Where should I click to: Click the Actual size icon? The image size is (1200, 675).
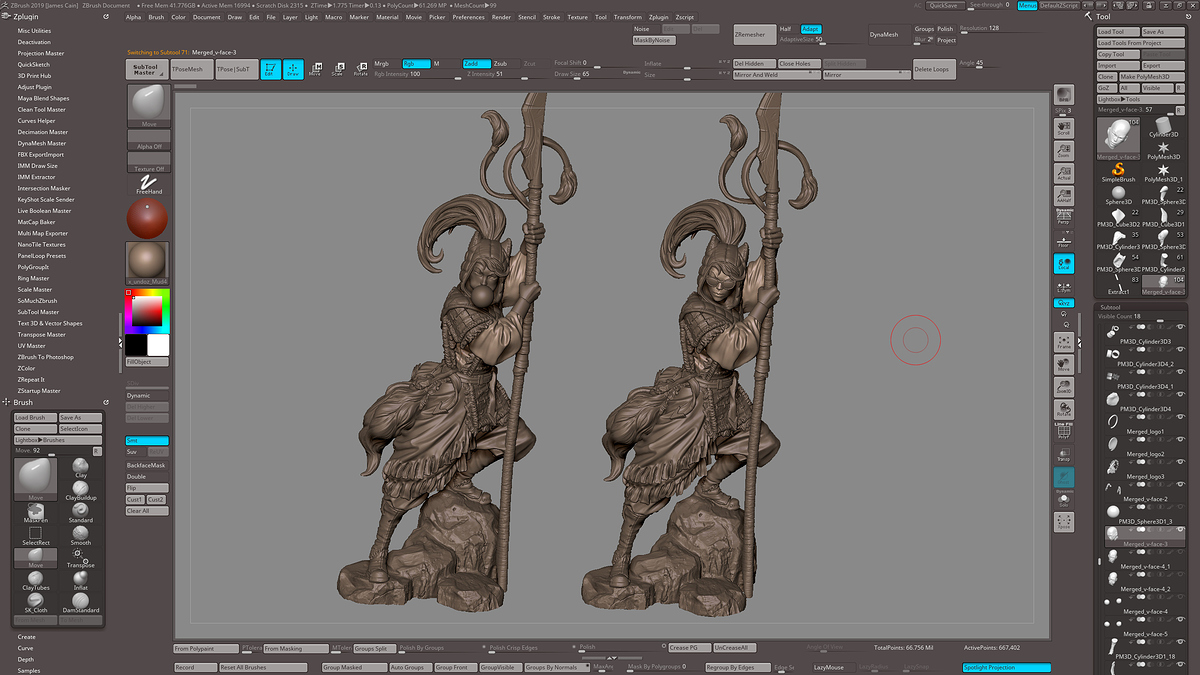coord(1064,173)
